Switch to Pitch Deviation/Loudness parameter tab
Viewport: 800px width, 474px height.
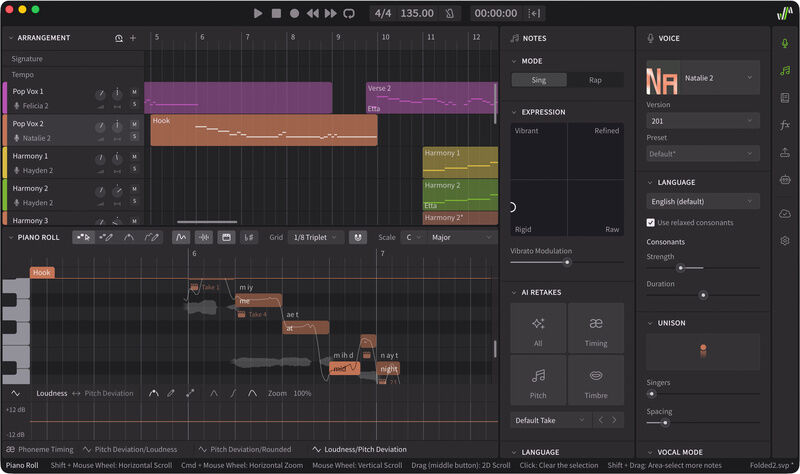[130, 450]
